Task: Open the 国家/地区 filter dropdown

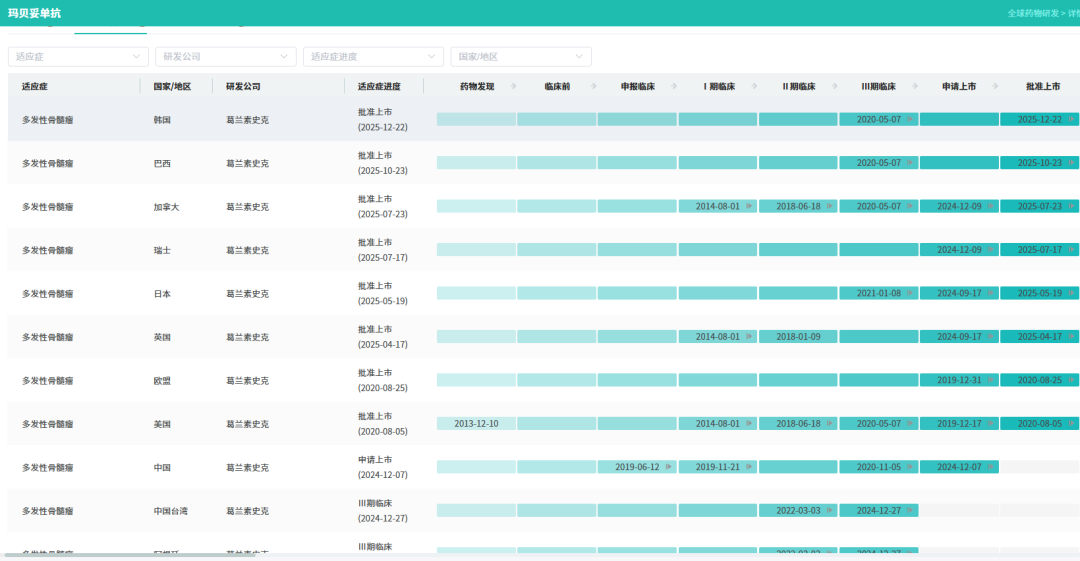Action: coord(520,57)
